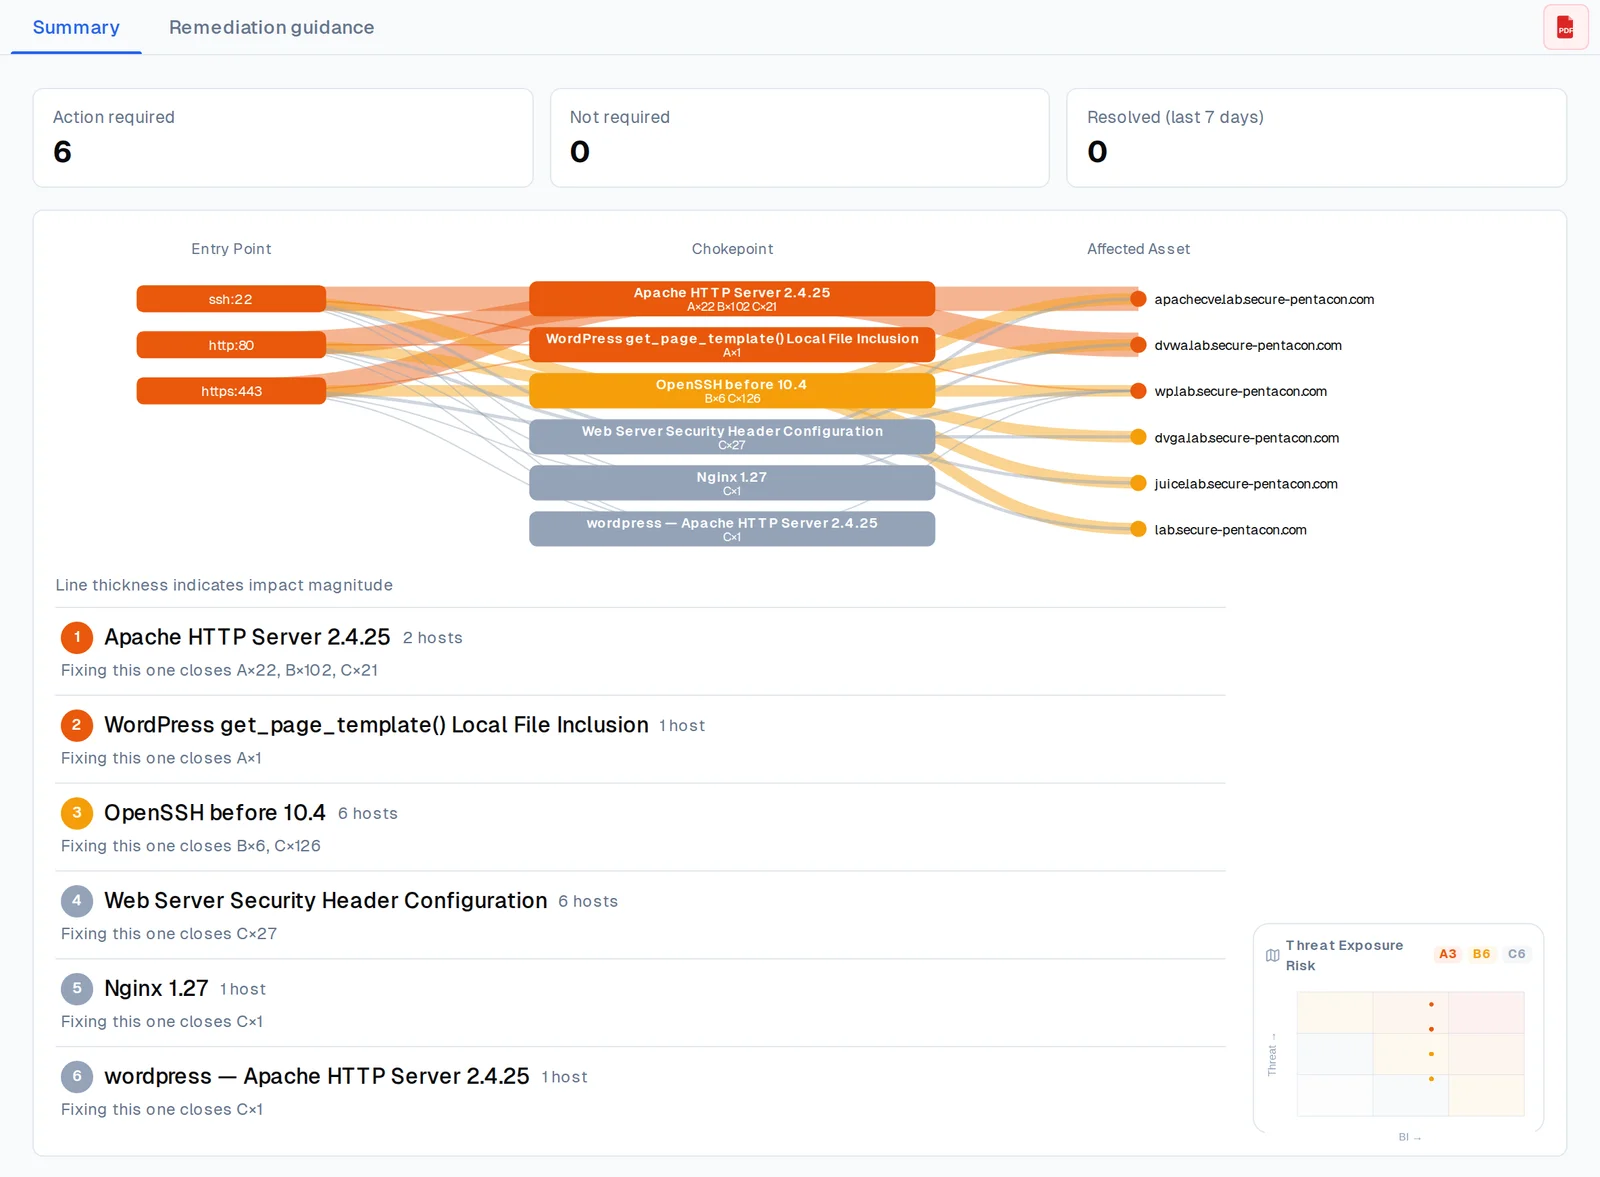The width and height of the screenshot is (1600, 1177).
Task: Click the B6 risk badge
Action: click(x=1481, y=954)
